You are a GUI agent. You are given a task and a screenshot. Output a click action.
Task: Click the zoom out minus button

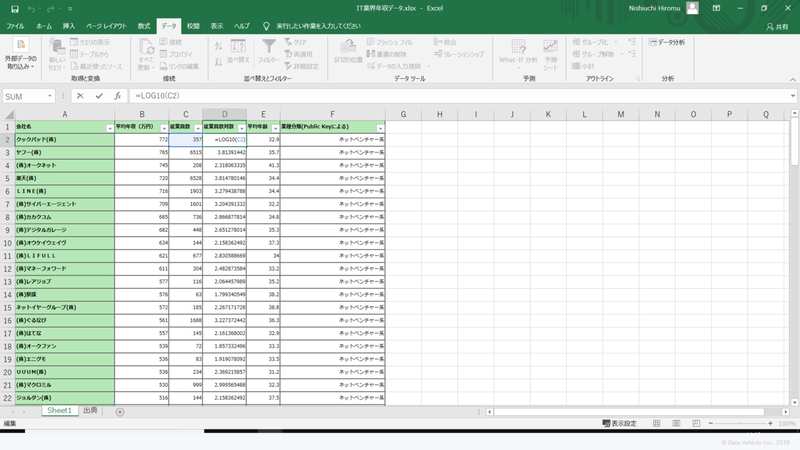point(711,423)
